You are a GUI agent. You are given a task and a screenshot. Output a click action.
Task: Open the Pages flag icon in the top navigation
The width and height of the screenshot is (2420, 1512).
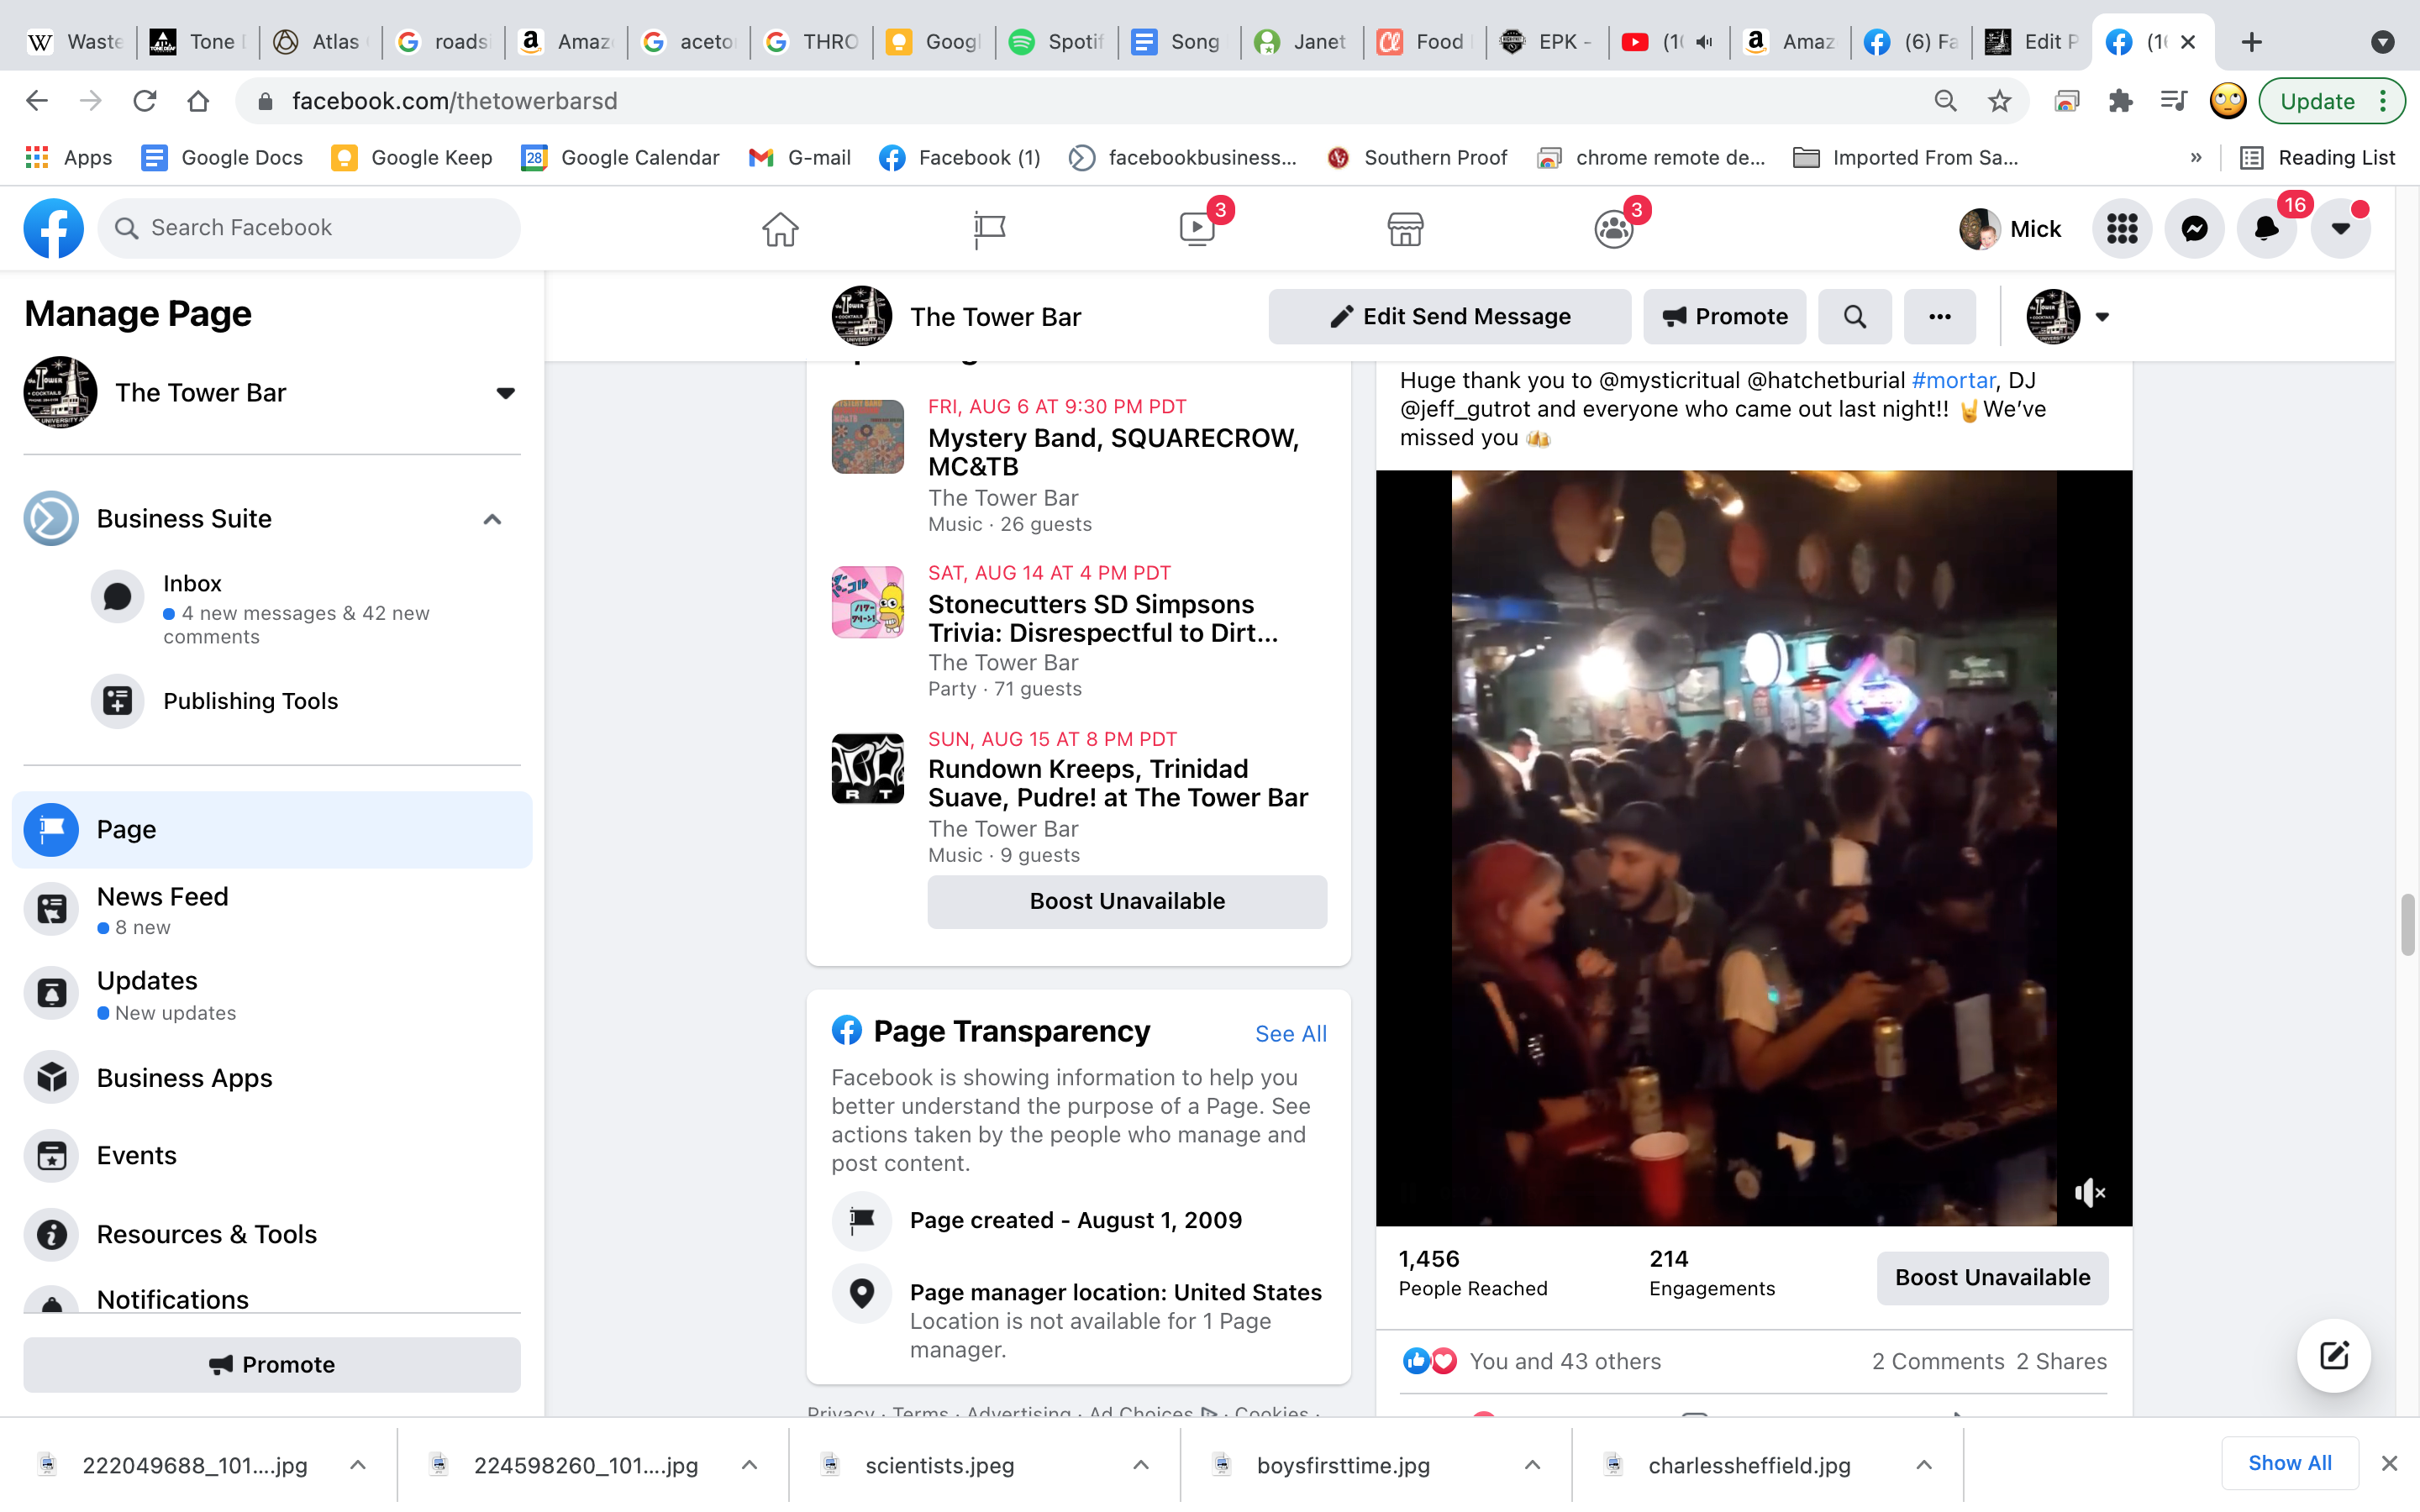(x=989, y=229)
